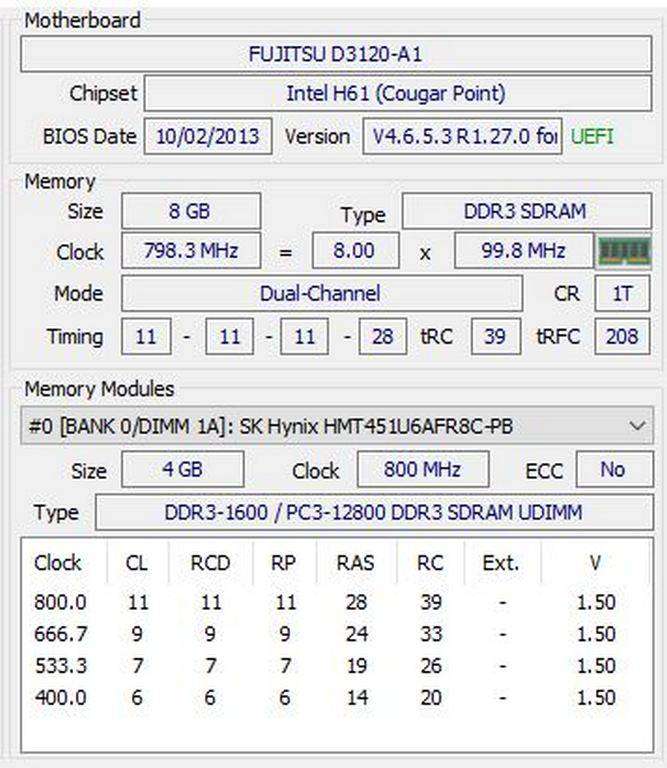This screenshot has width=667, height=768.
Task: Select the 400.0 clock row
Action: (325, 697)
